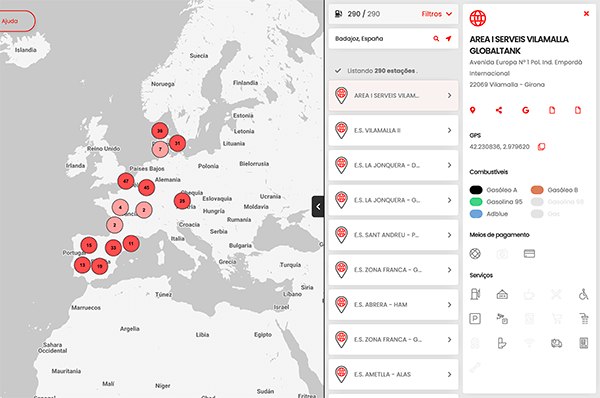Image resolution: width=600 pixels, height=398 pixels.
Task: Click the search magnifier icon in location field
Action: pos(436,39)
